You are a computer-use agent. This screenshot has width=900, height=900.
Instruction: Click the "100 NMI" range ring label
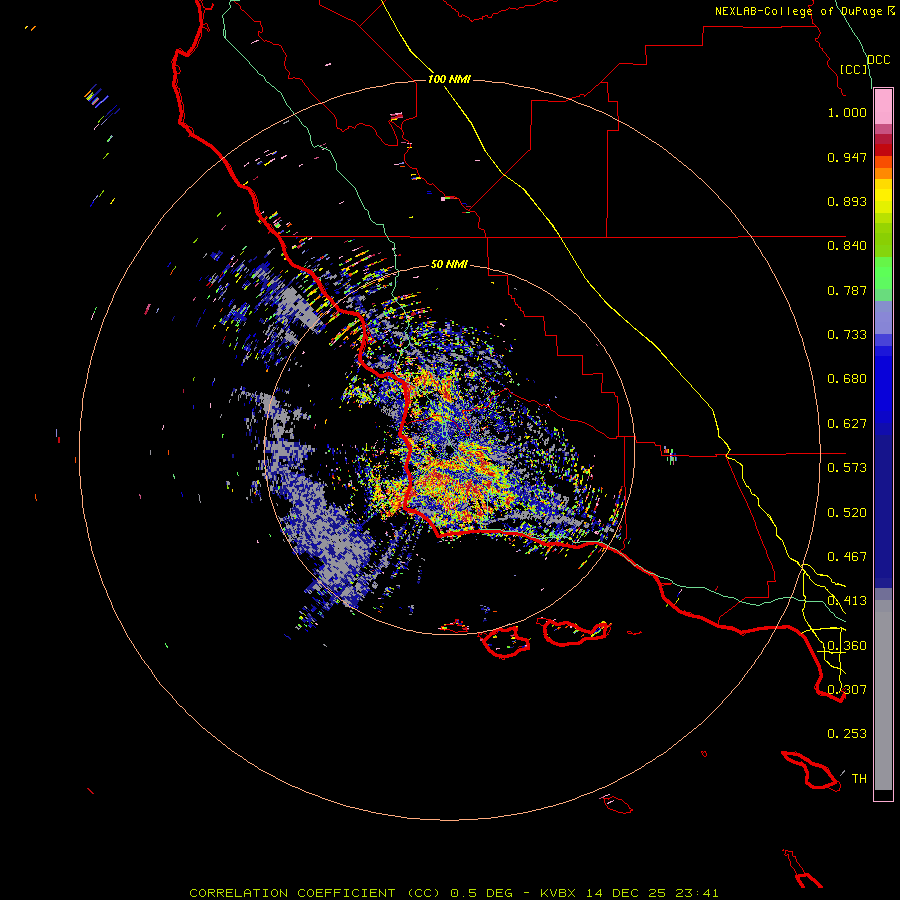pyautogui.click(x=449, y=79)
